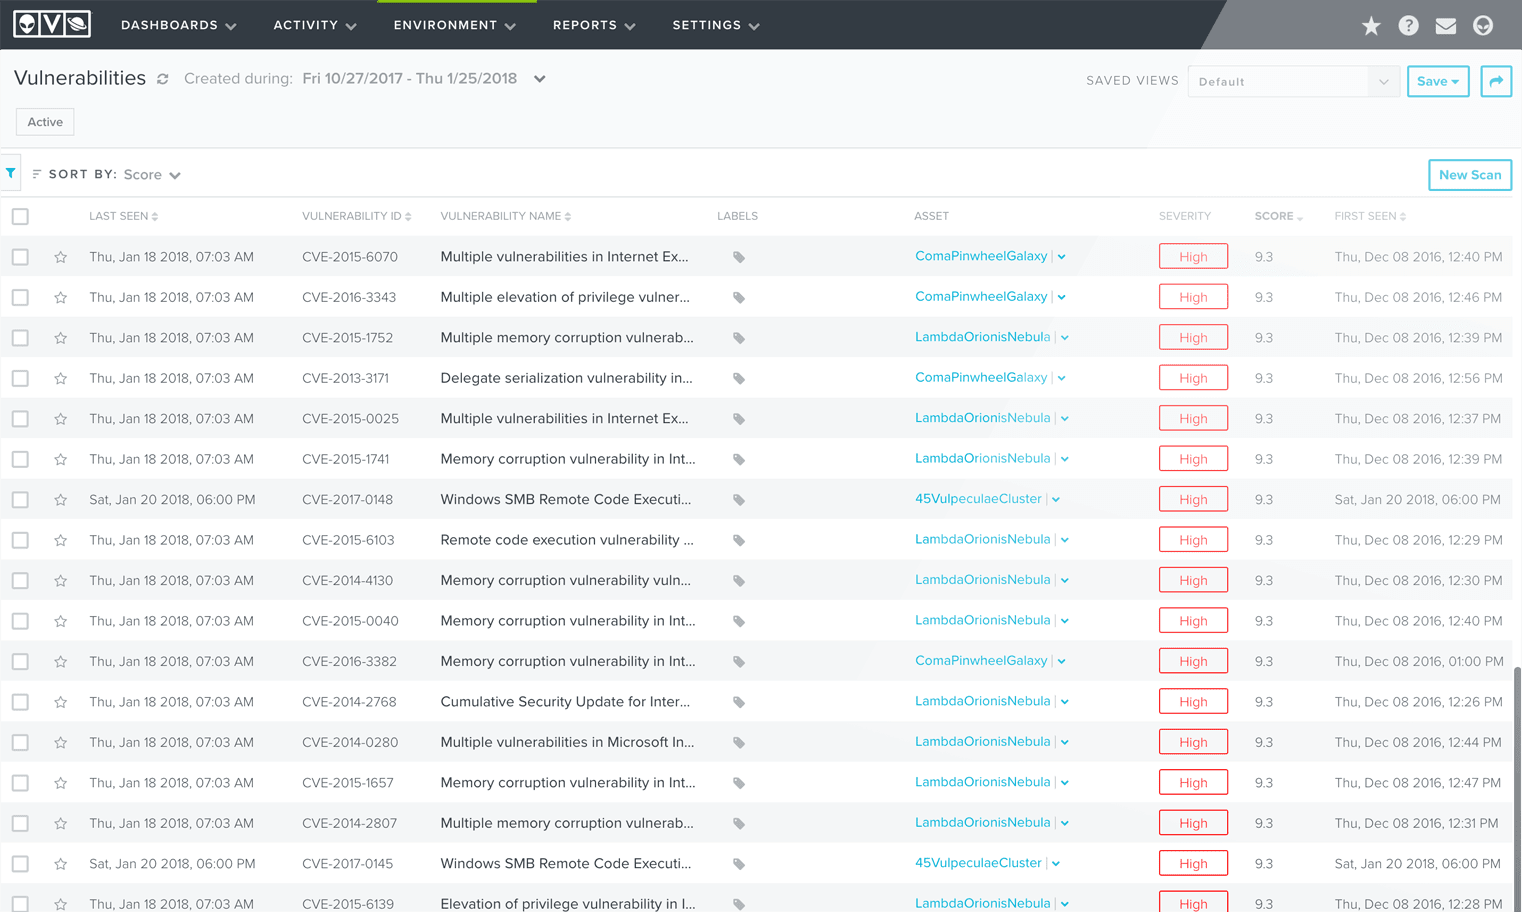Expand the 45VulpeculaeCluster asset dropdown
This screenshot has width=1522, height=912.
1055,498
